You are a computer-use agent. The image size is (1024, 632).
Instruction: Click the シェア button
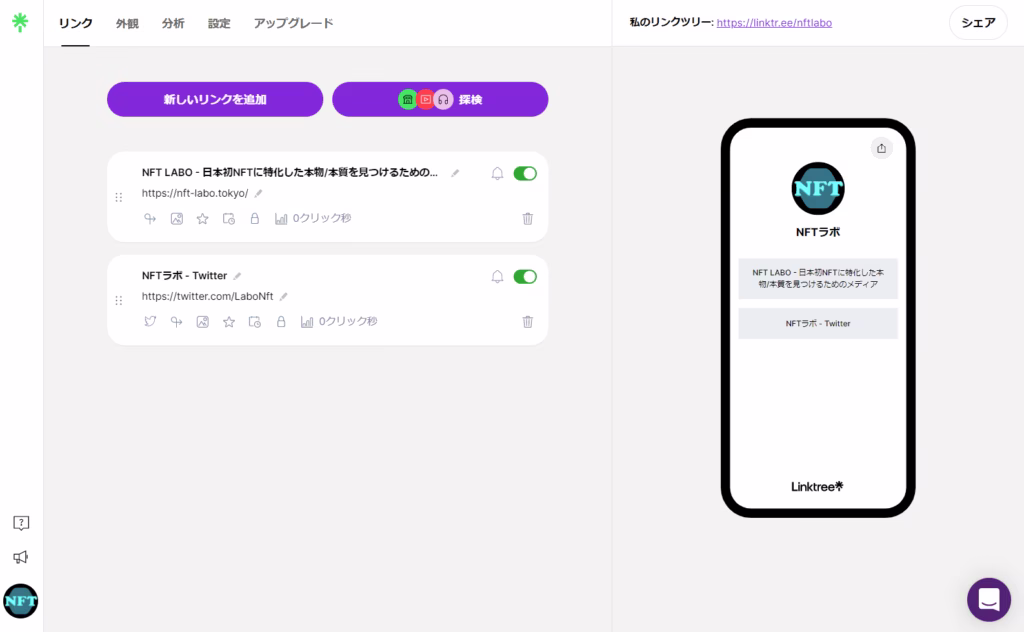(x=978, y=23)
